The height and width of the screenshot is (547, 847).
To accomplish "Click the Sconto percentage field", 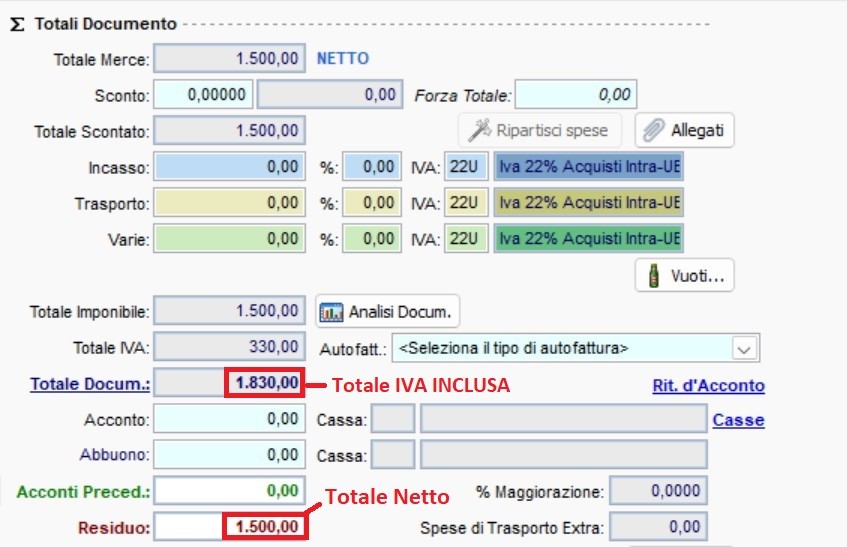I will point(204,95).
